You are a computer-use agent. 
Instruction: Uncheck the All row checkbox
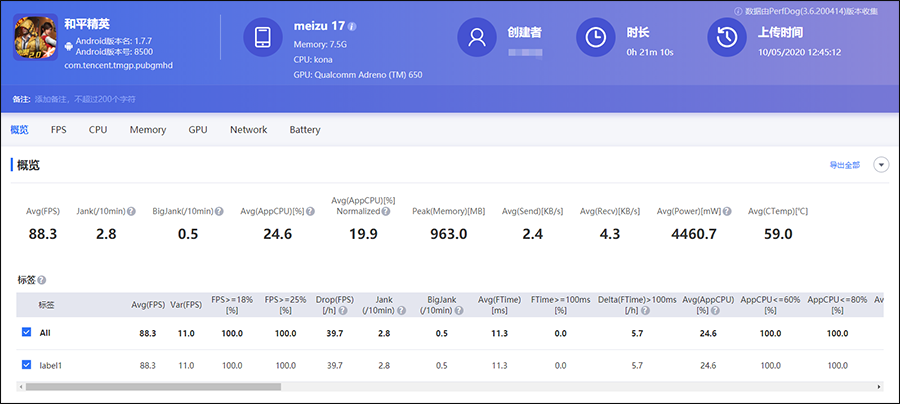(27, 333)
